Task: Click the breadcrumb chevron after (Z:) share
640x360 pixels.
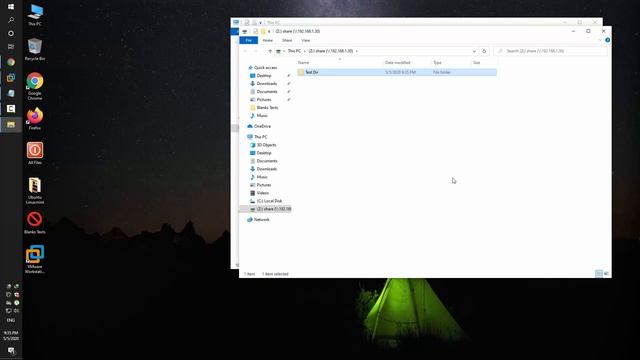Action: click(x=356, y=51)
